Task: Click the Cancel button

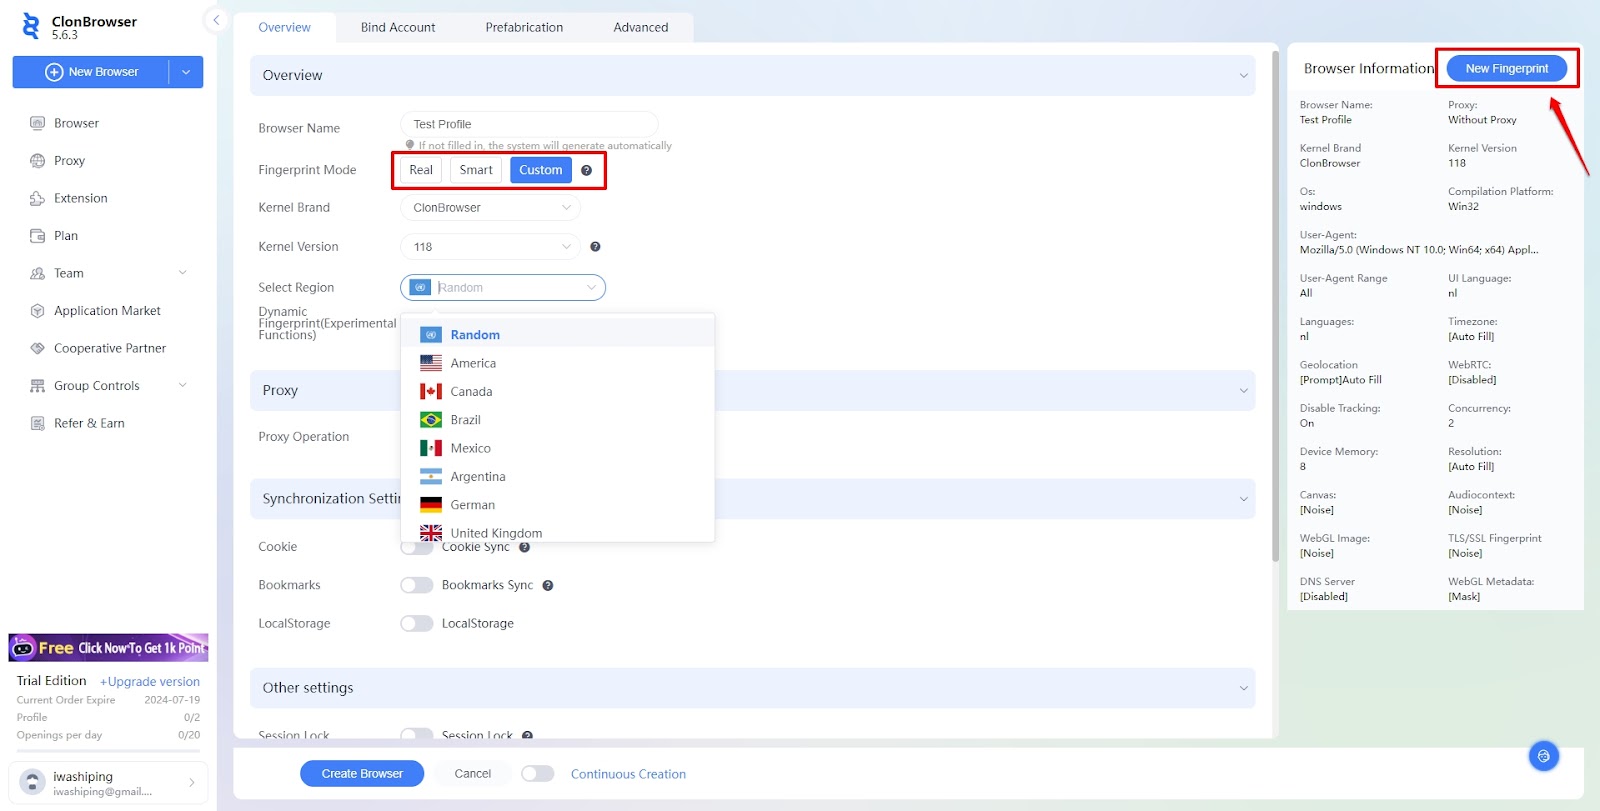Action: [473, 773]
